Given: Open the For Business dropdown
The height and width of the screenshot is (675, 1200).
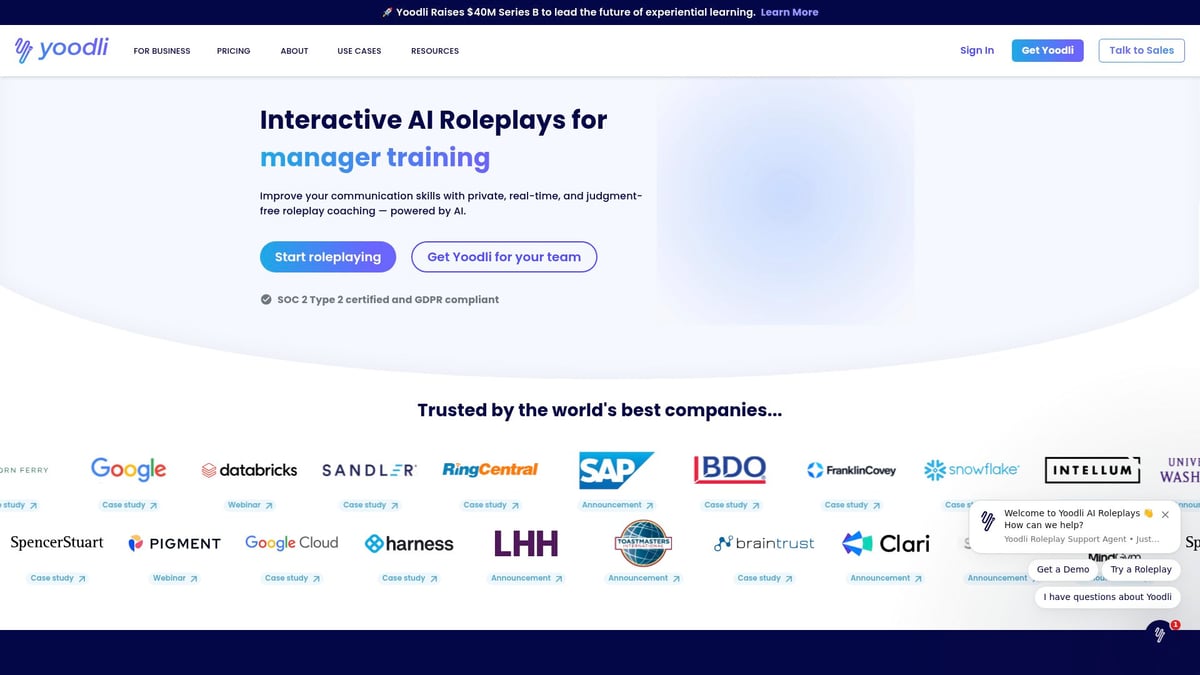Looking at the screenshot, I should tap(161, 50).
